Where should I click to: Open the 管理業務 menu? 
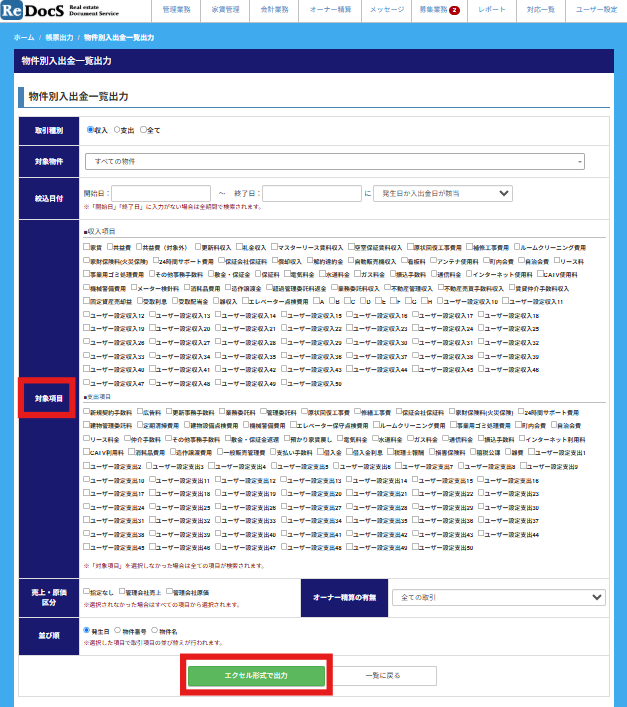coord(176,9)
